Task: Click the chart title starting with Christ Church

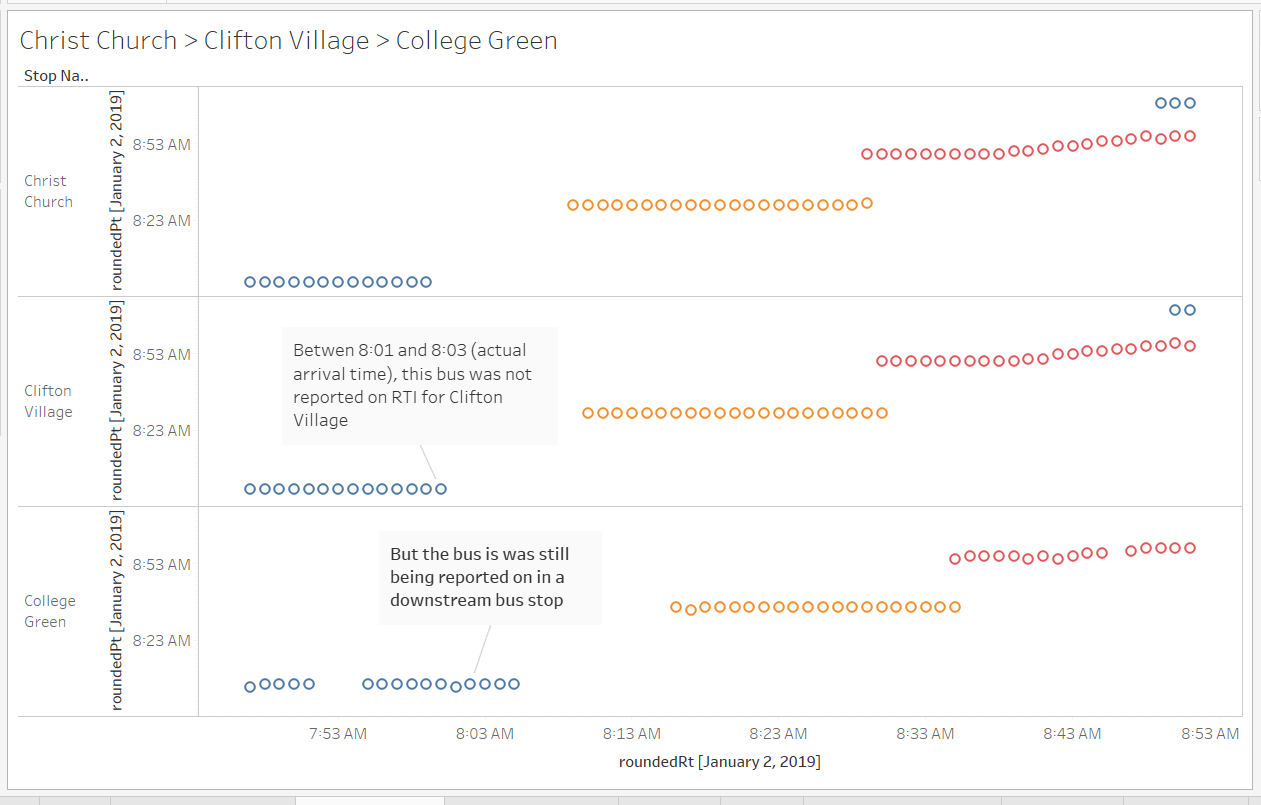Action: pyautogui.click(x=288, y=41)
